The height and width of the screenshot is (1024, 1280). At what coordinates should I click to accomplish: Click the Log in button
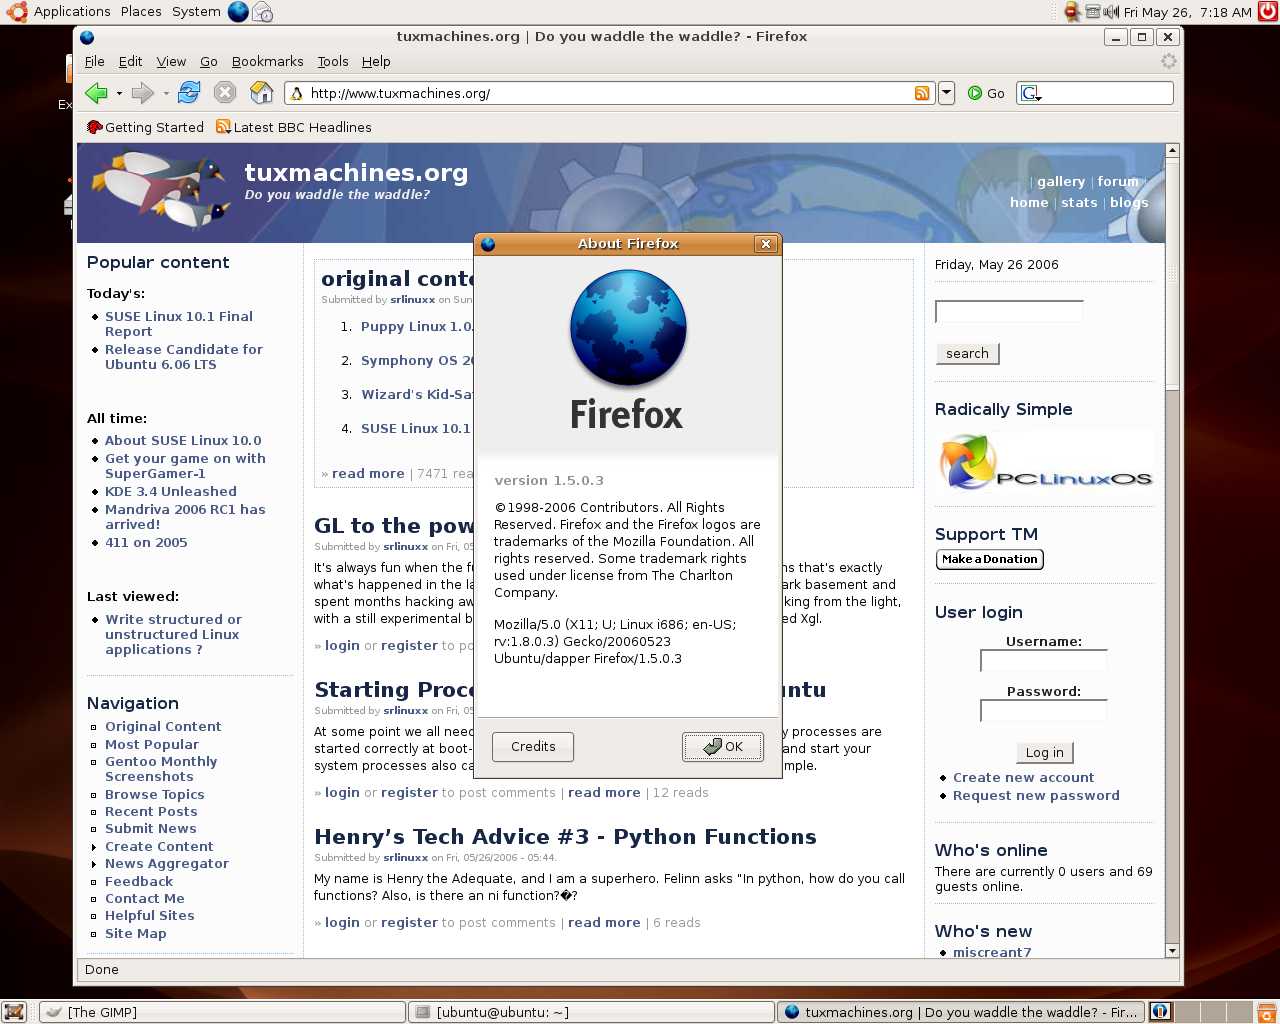click(1044, 752)
